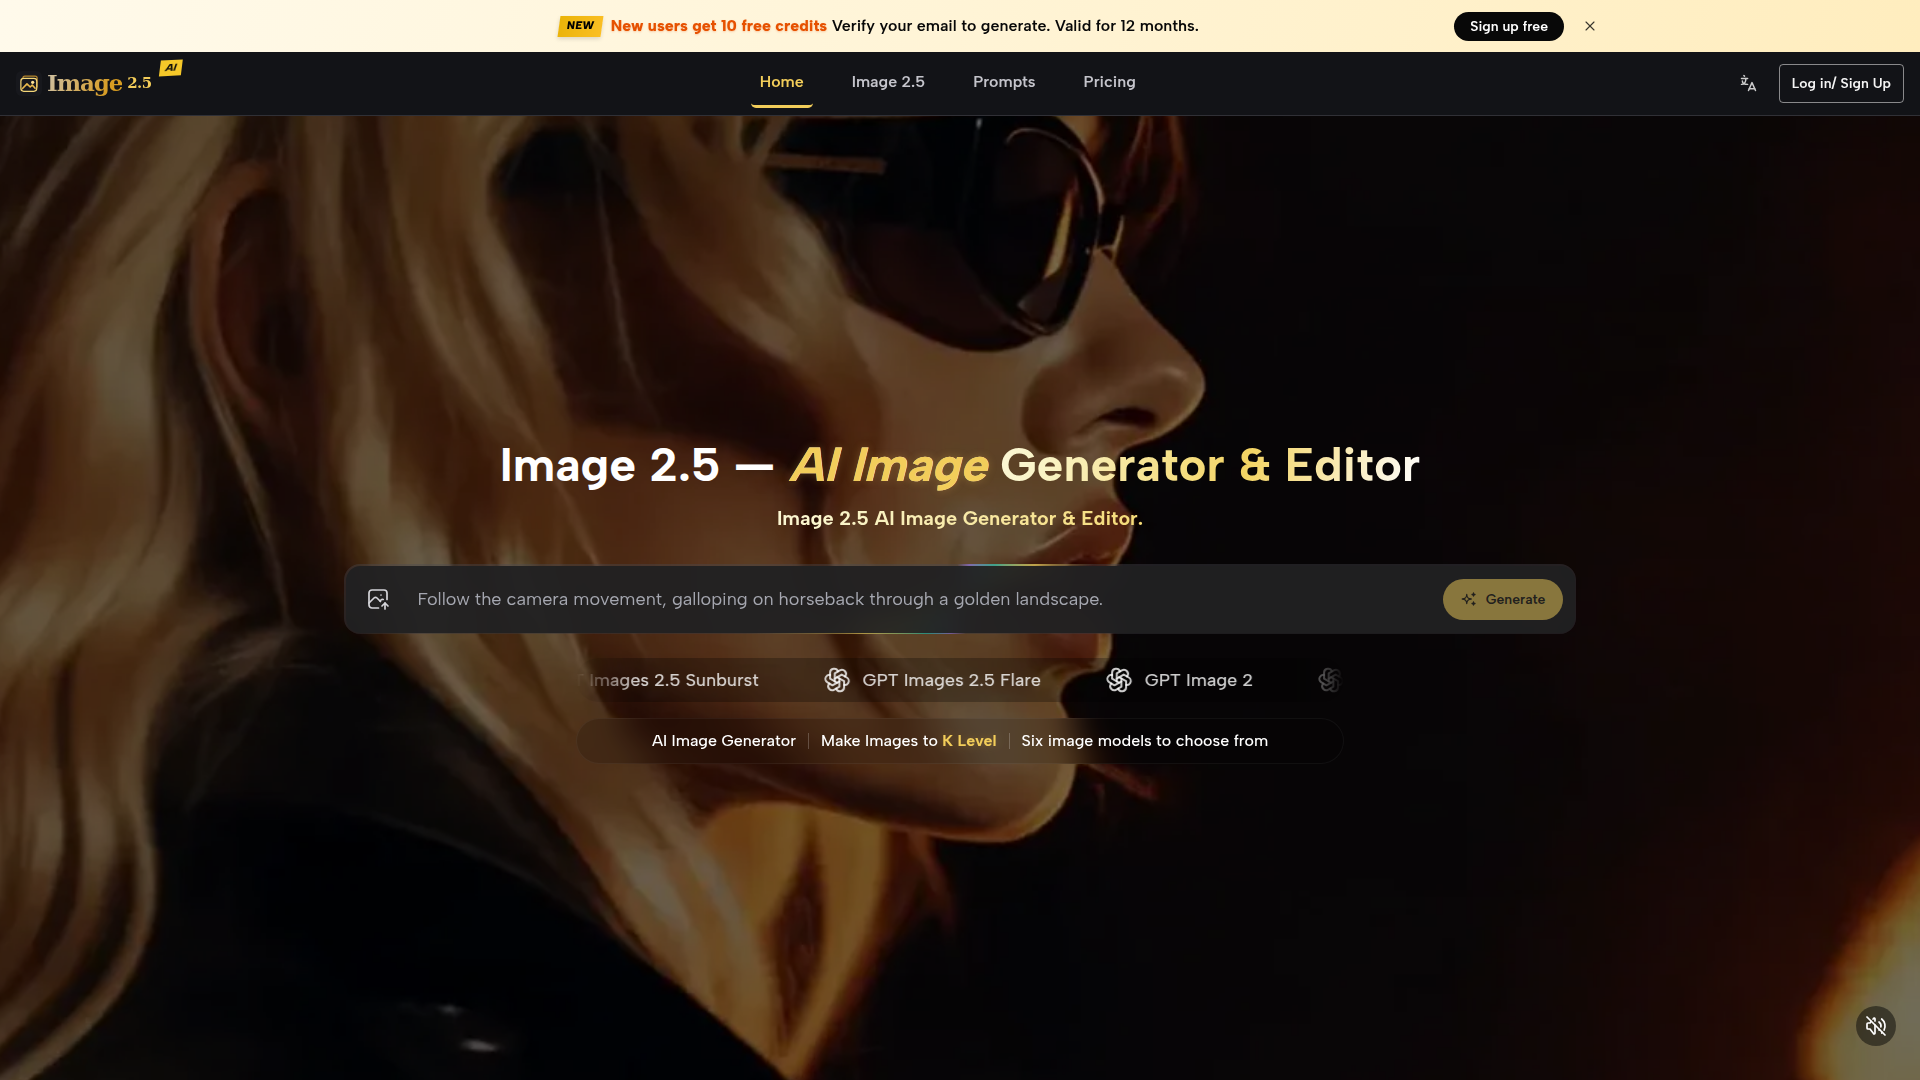Select the GPT Images 2.5 Flare model
The height and width of the screenshot is (1080, 1920).
tap(932, 680)
